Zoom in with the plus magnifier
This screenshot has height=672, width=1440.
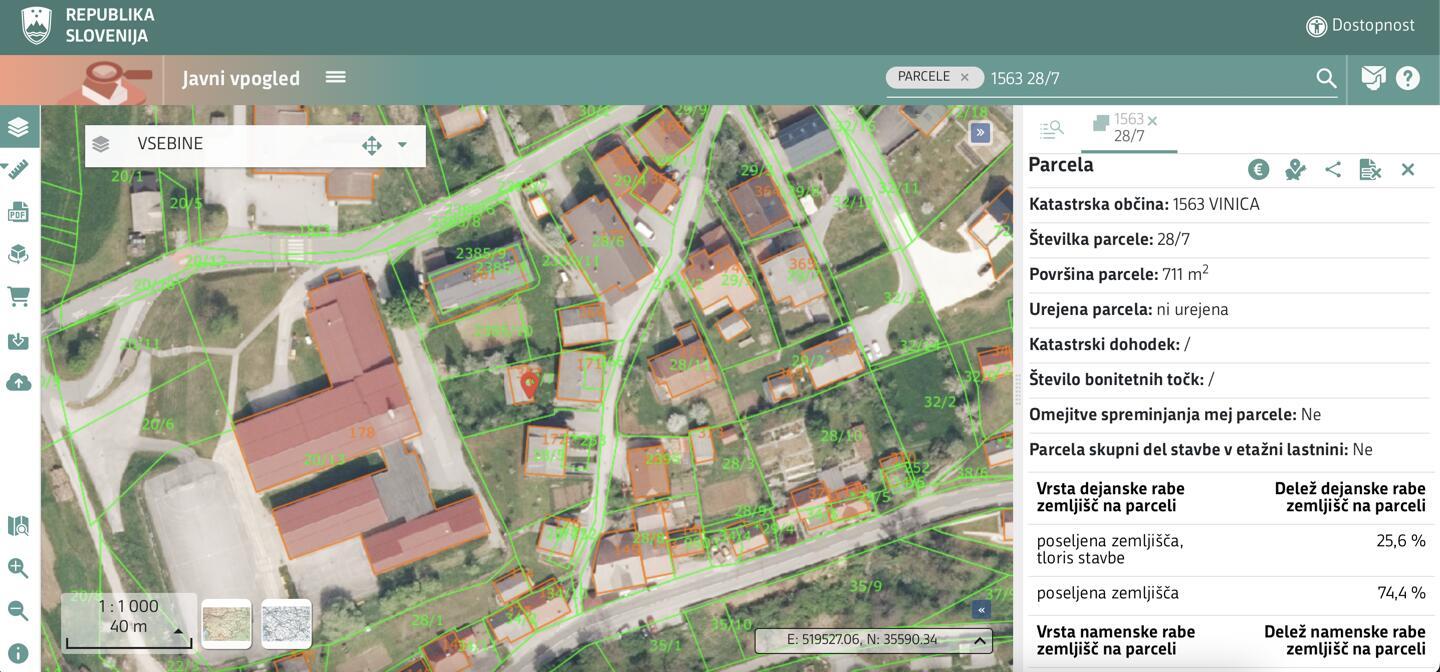pyautogui.click(x=18, y=568)
